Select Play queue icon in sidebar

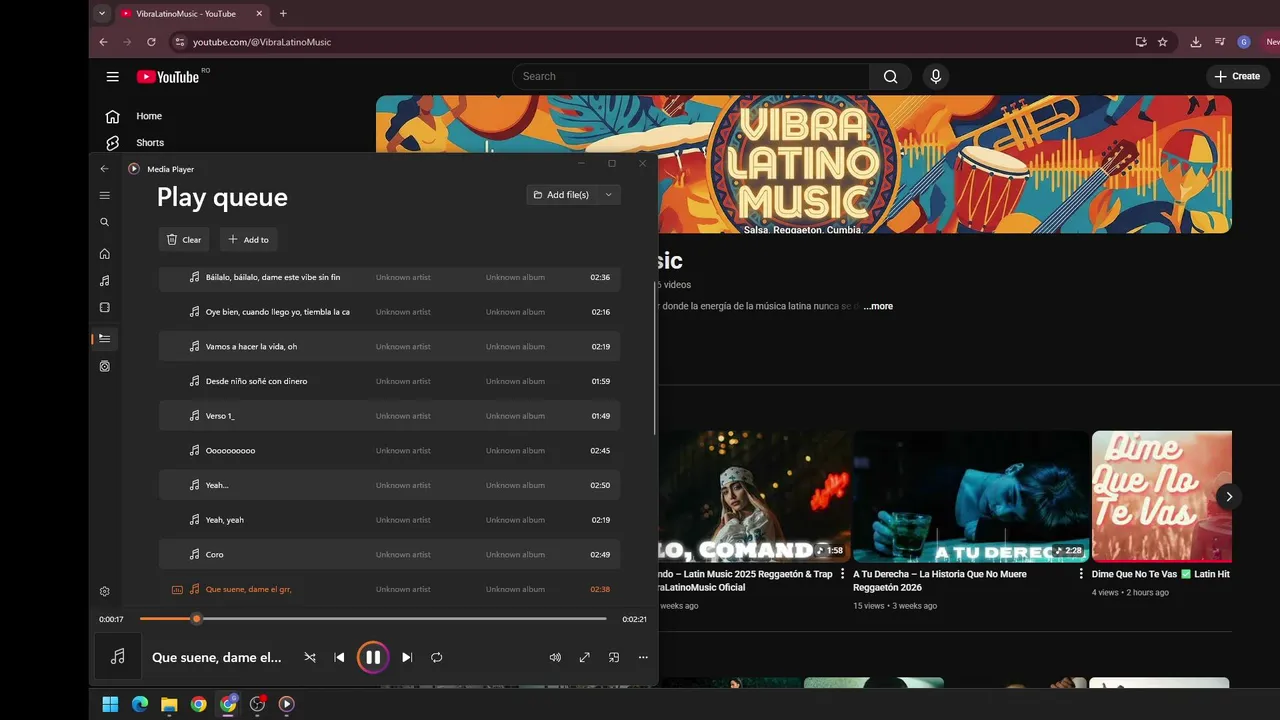click(104, 339)
